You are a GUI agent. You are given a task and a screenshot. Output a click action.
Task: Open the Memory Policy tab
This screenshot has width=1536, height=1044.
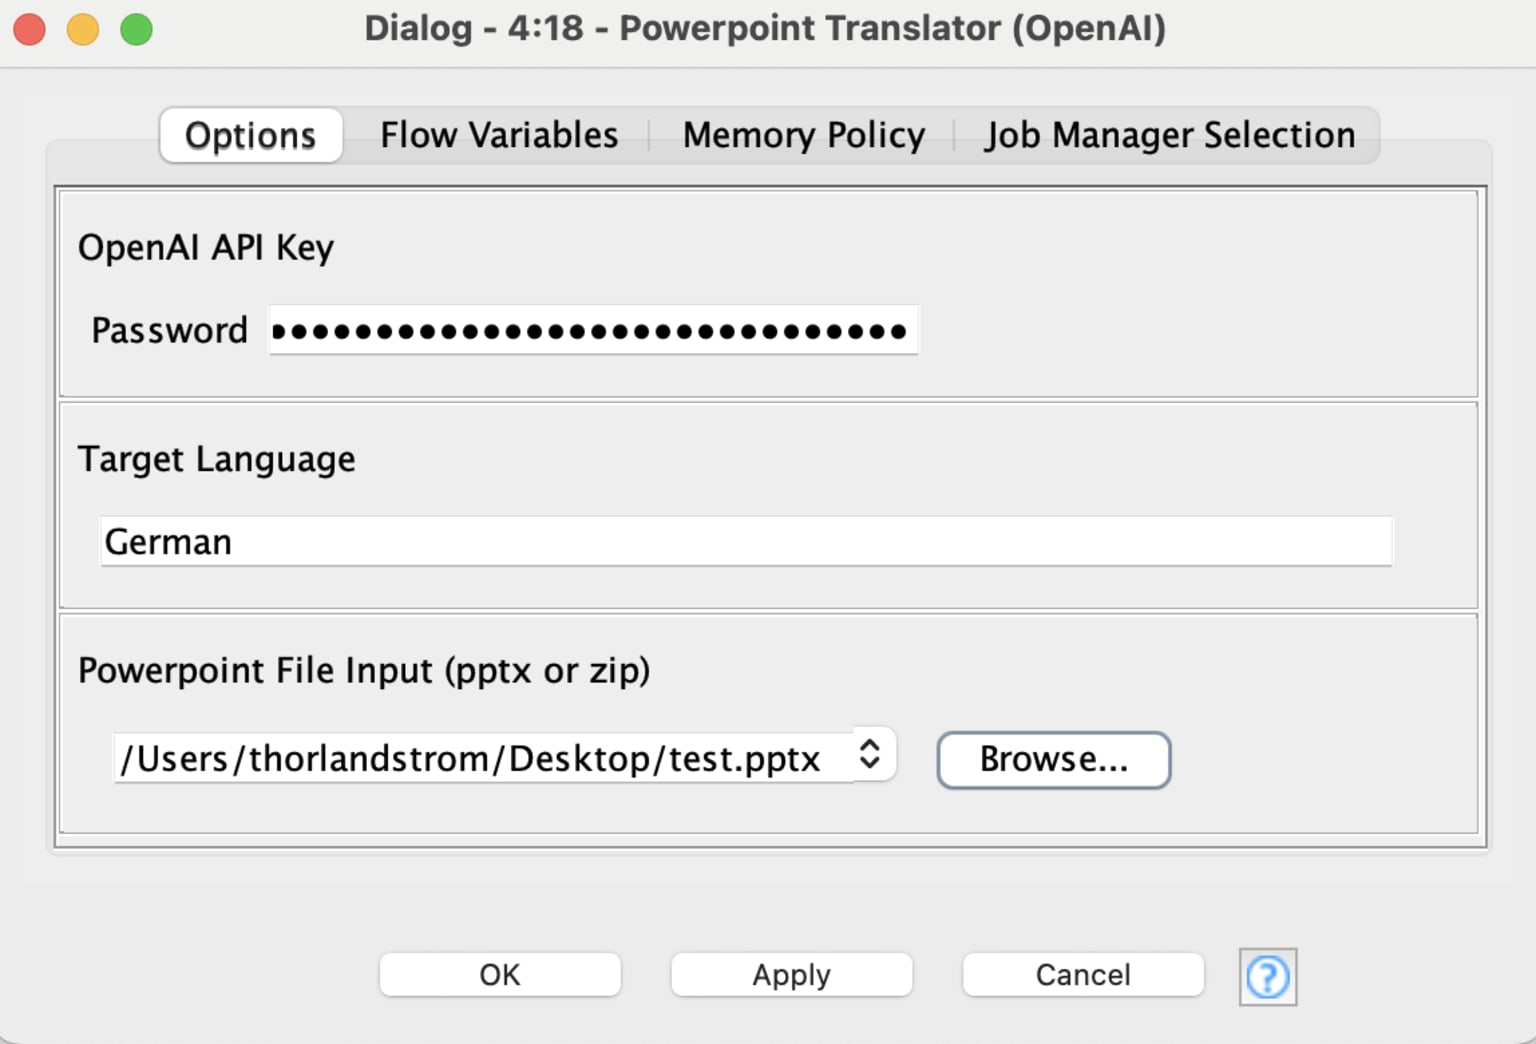coord(804,135)
